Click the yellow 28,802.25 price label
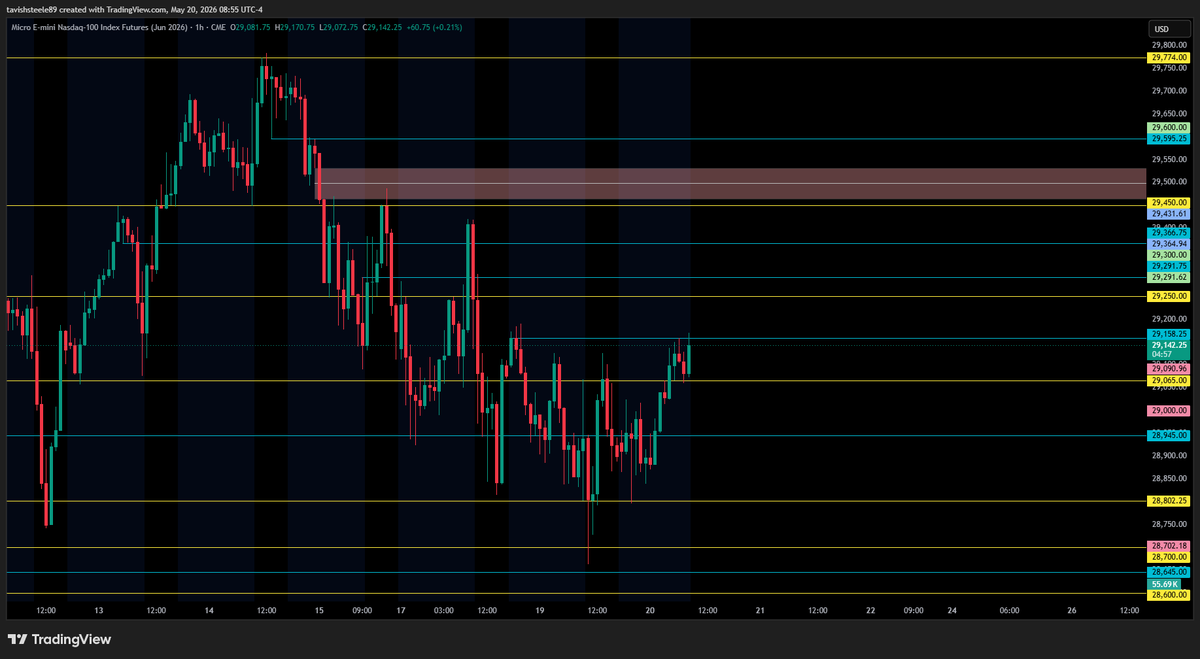Screen dimensions: 1200x659 click(1169, 501)
